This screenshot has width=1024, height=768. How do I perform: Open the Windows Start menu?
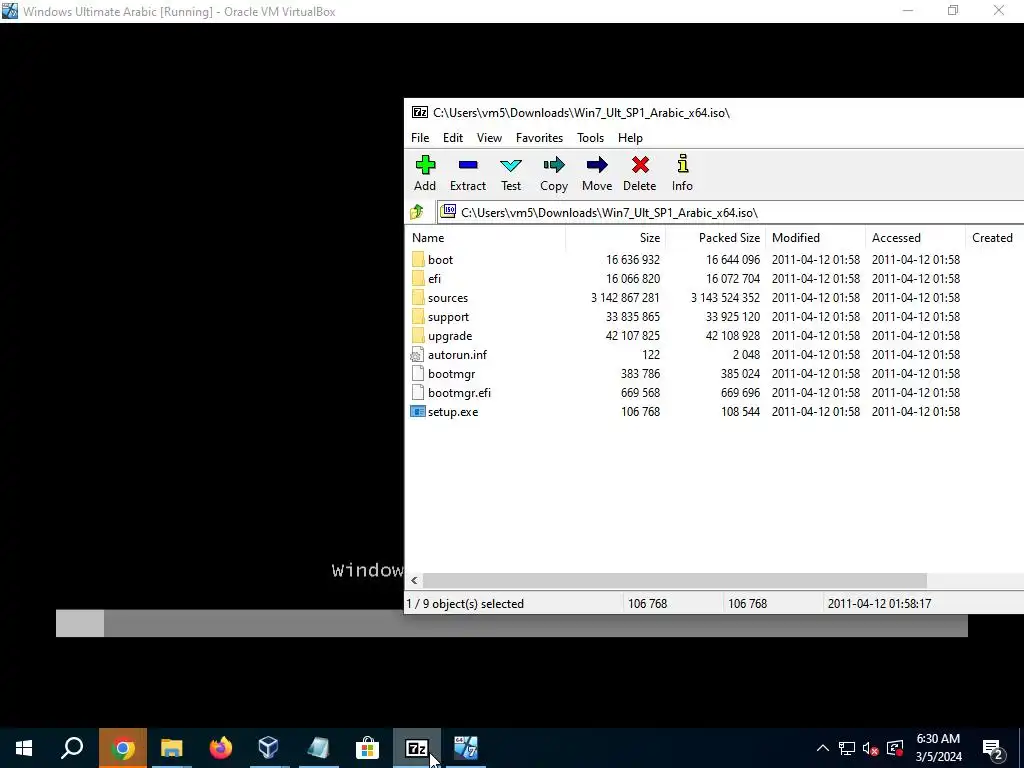(24, 748)
